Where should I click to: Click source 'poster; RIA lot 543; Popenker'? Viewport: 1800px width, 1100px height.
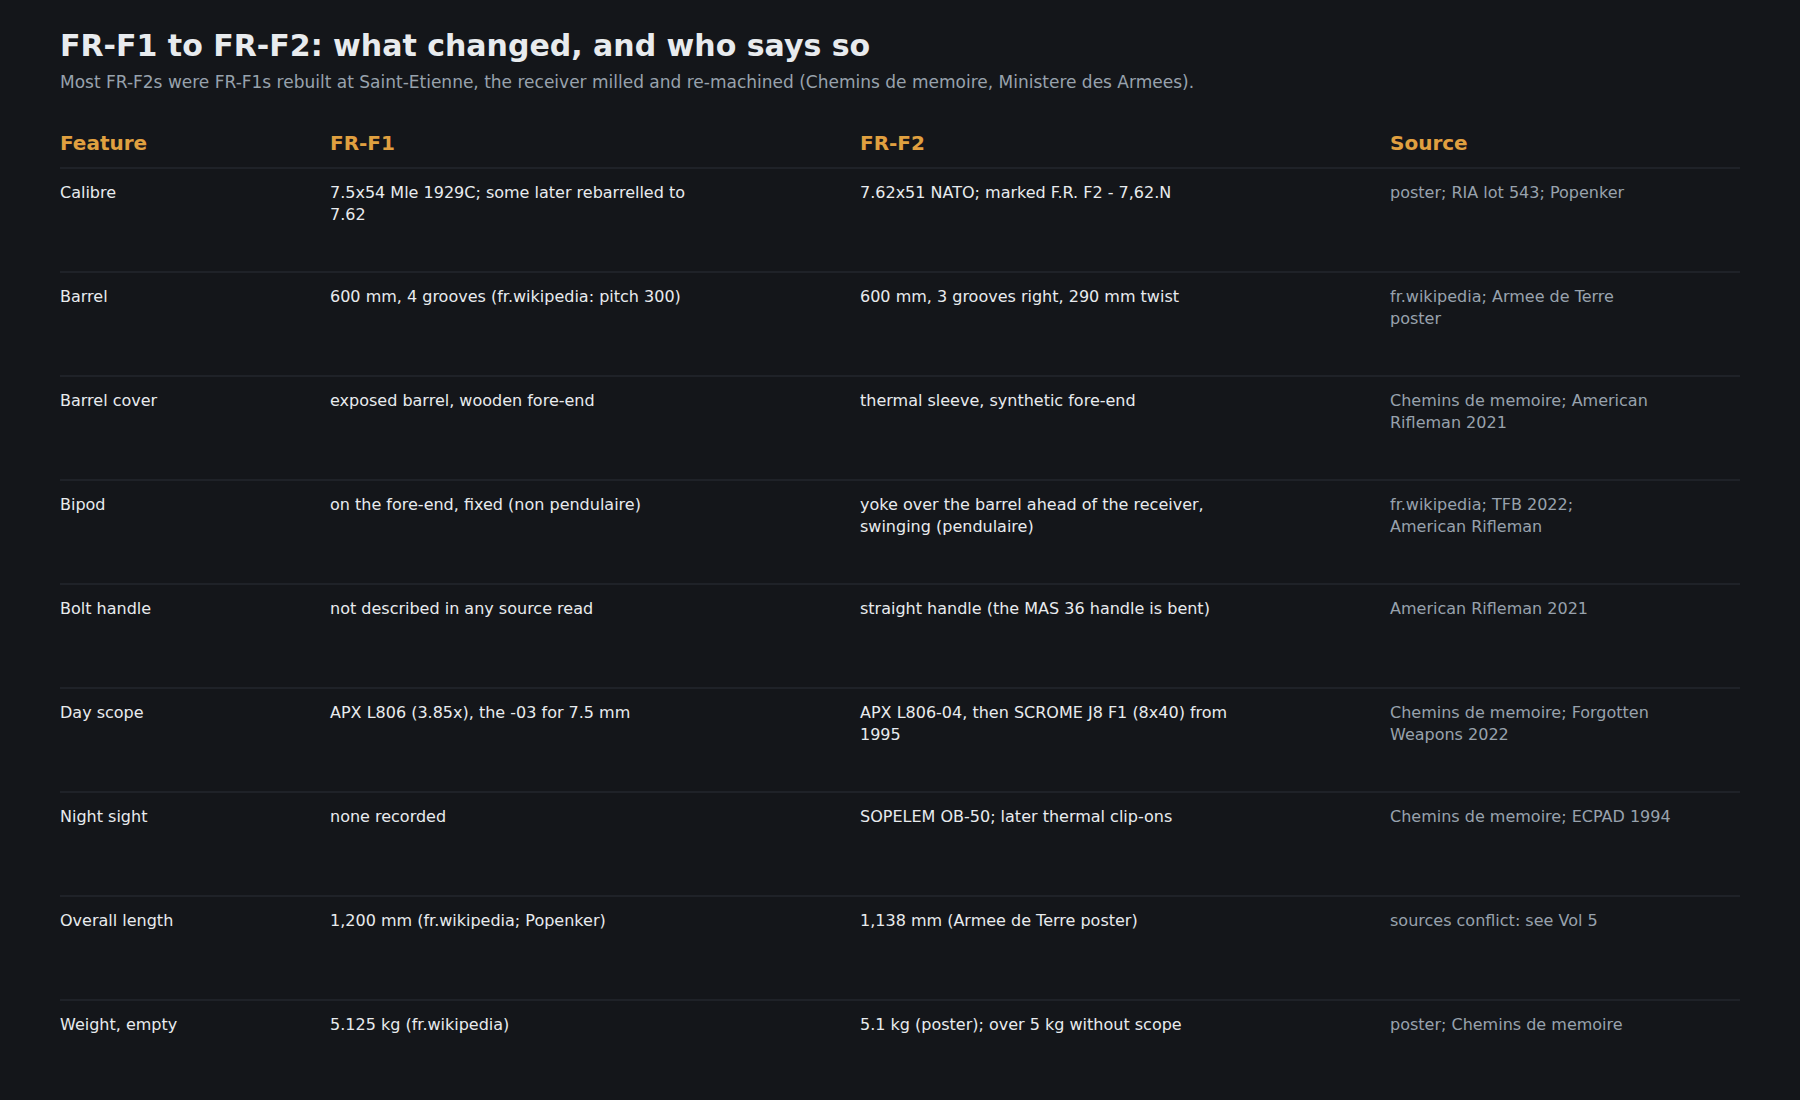point(1506,192)
